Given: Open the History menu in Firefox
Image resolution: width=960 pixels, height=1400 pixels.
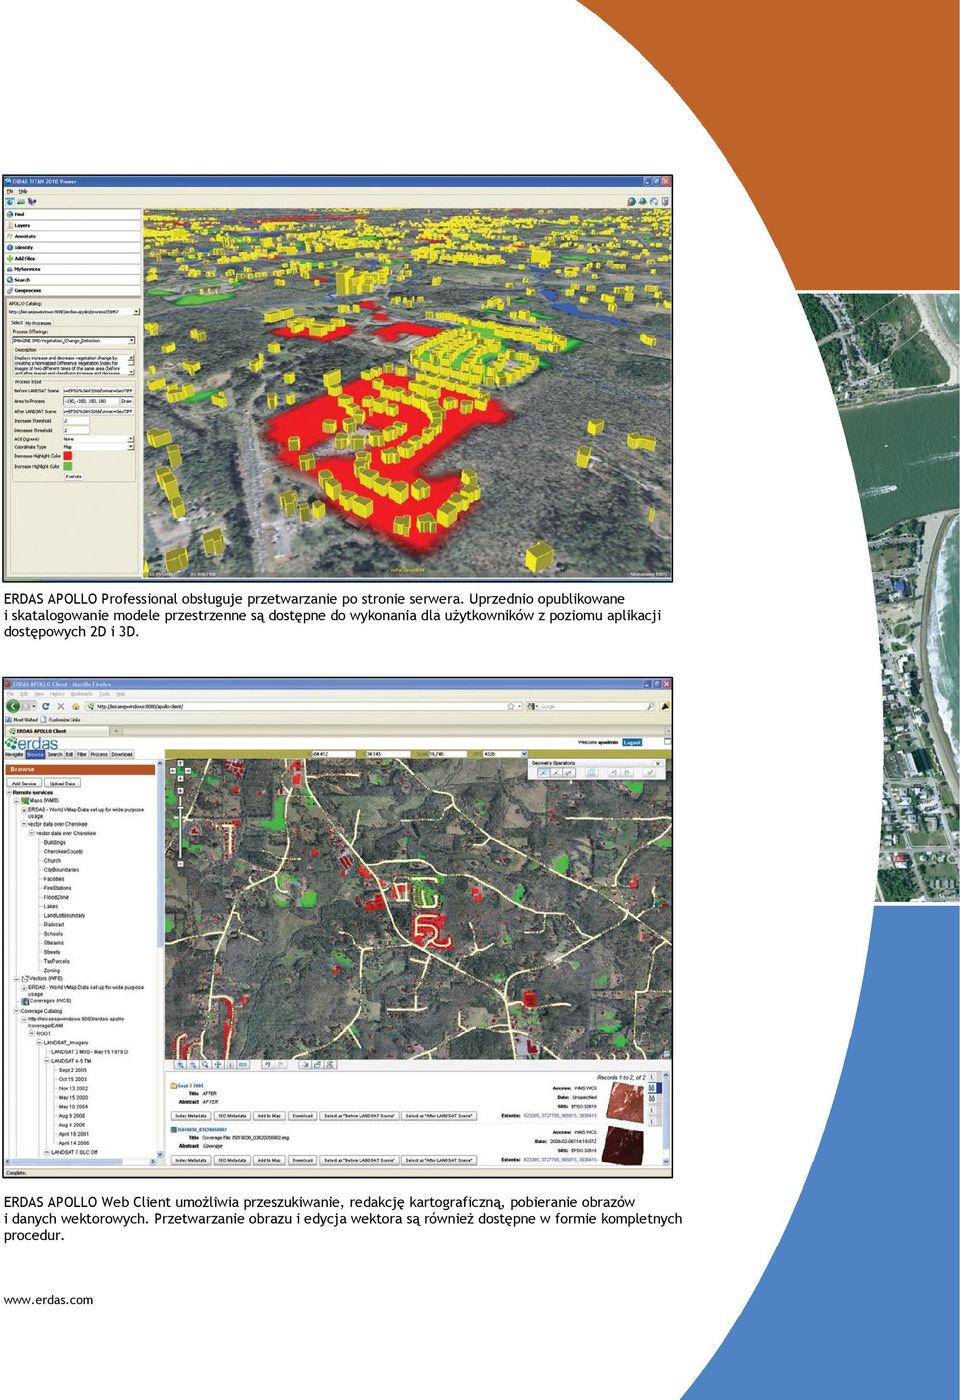Looking at the screenshot, I should pos(58,694).
